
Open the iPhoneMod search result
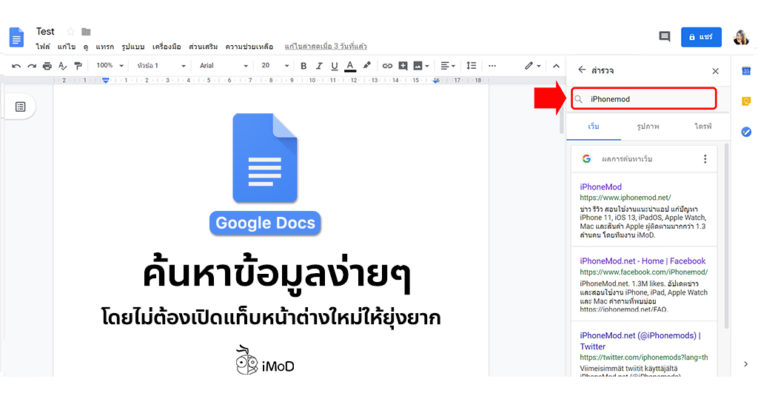pos(600,187)
